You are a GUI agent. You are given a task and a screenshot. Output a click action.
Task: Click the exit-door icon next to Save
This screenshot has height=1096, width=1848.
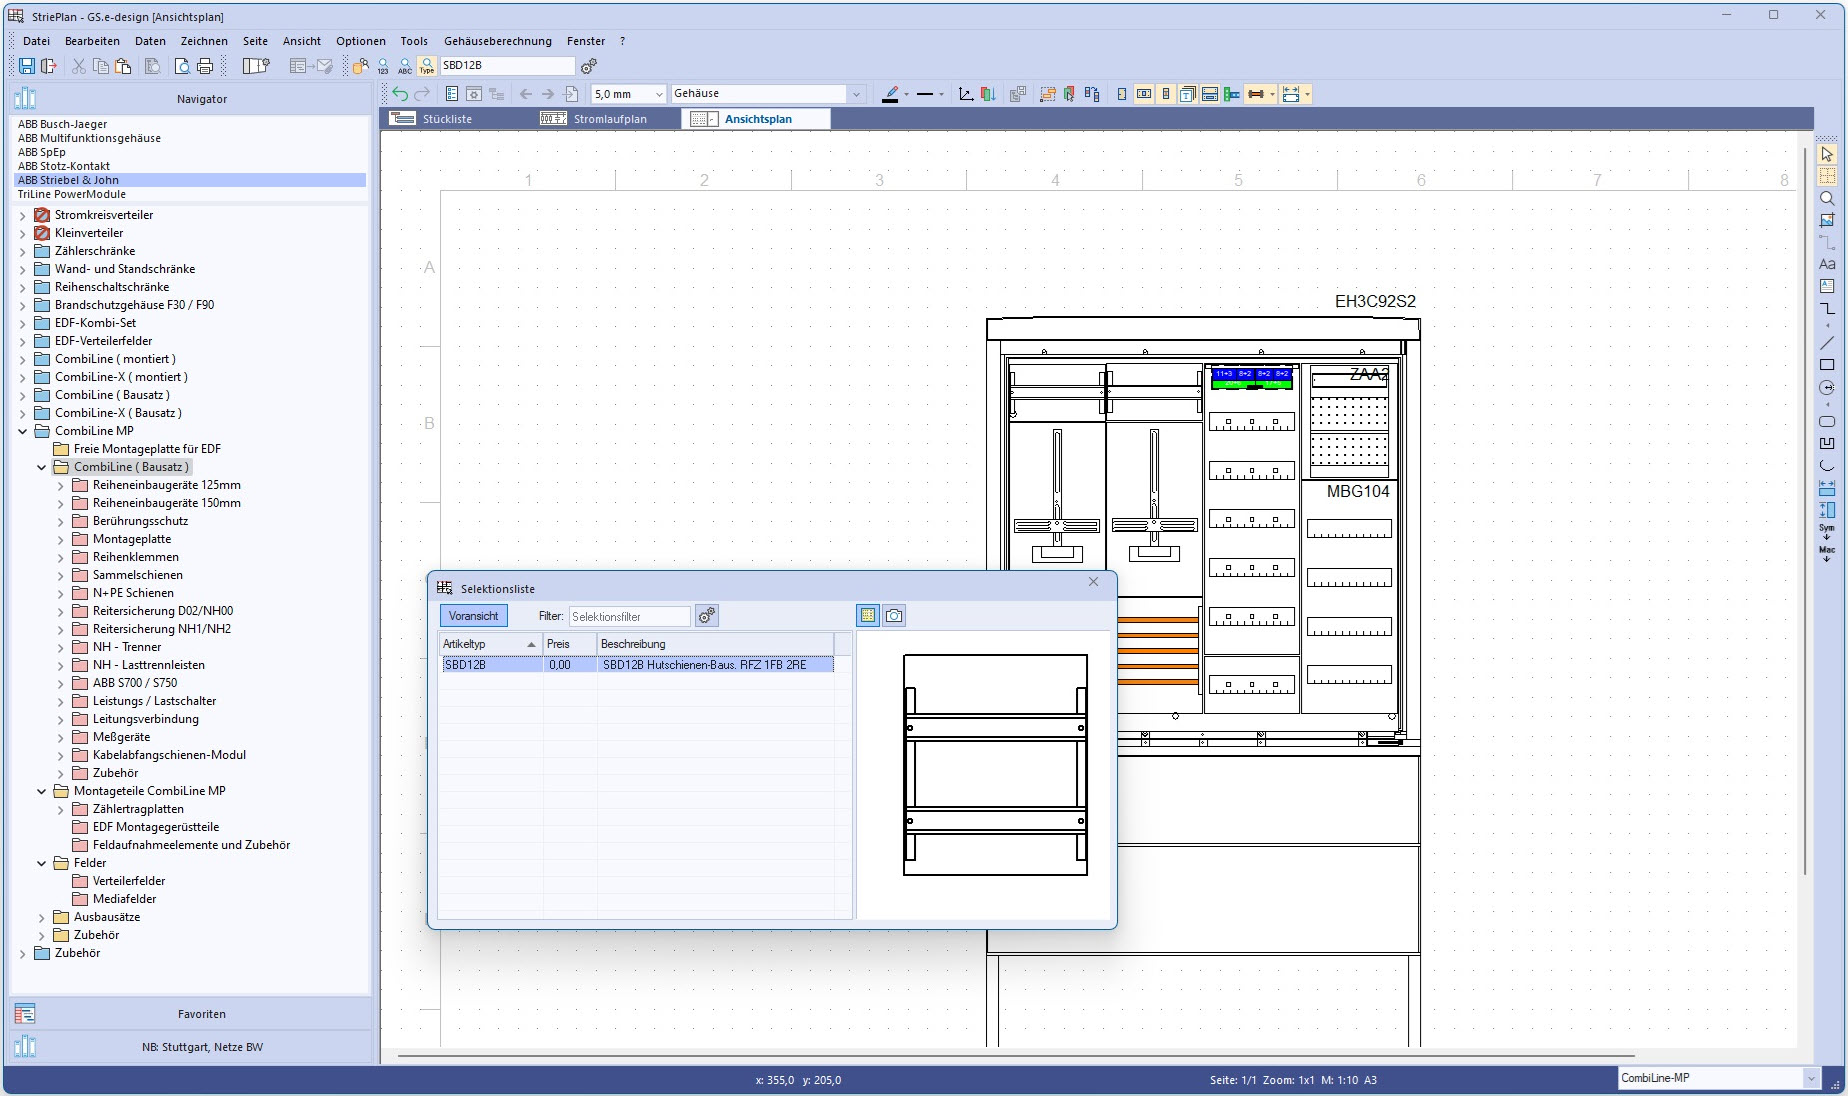coord(48,66)
